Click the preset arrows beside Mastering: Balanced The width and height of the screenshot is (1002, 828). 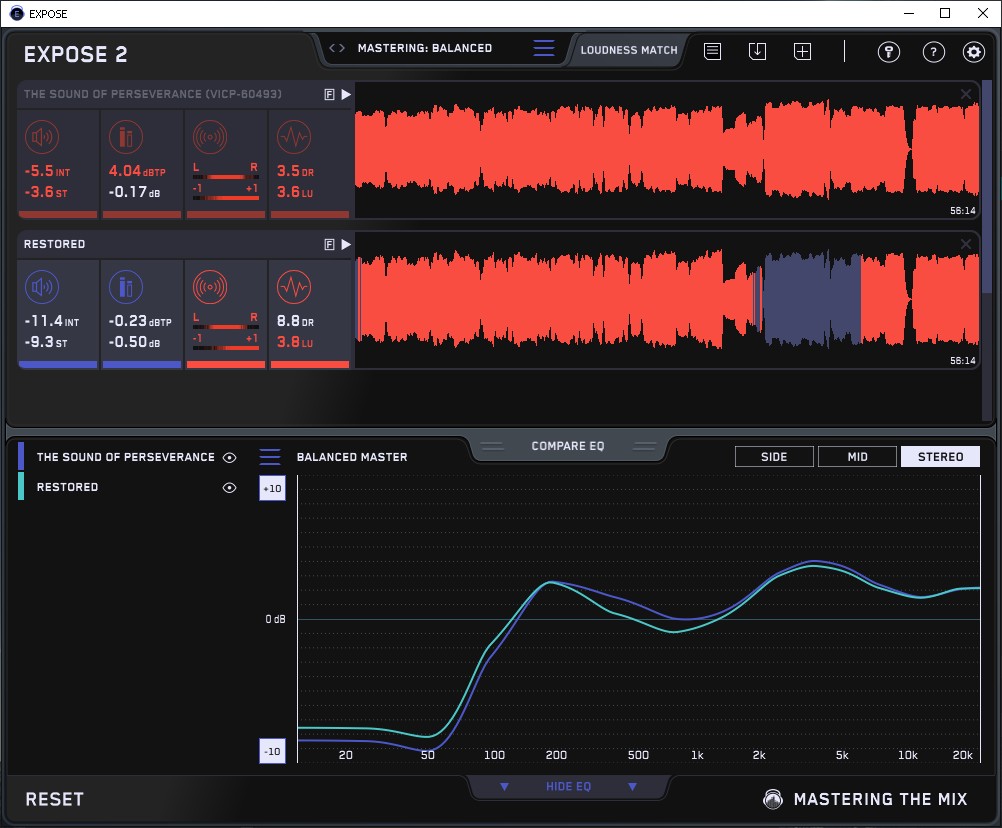pos(337,48)
